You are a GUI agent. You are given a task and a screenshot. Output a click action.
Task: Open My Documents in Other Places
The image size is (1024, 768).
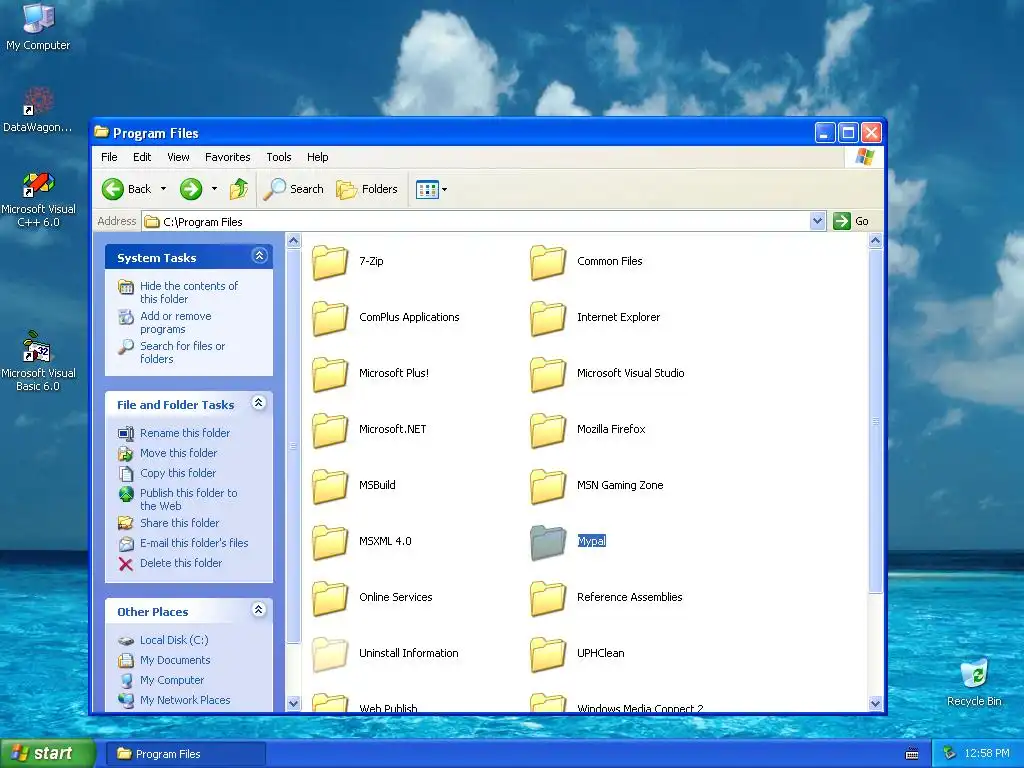point(175,661)
